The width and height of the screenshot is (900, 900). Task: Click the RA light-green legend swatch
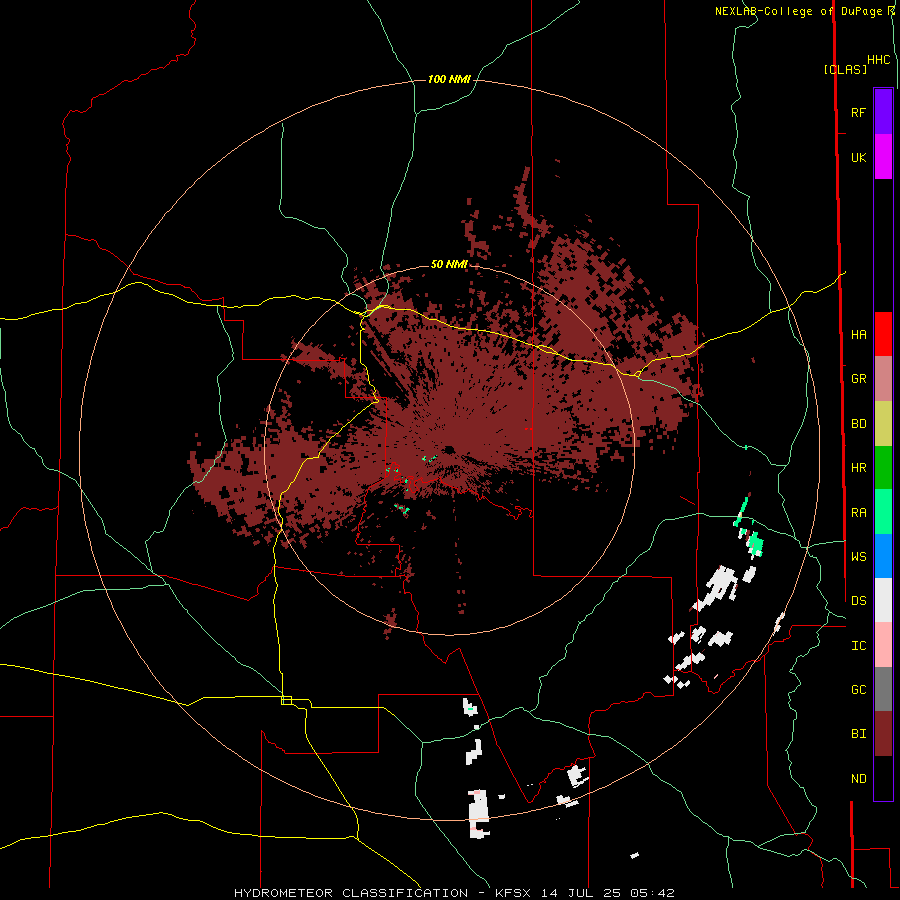coord(883,512)
